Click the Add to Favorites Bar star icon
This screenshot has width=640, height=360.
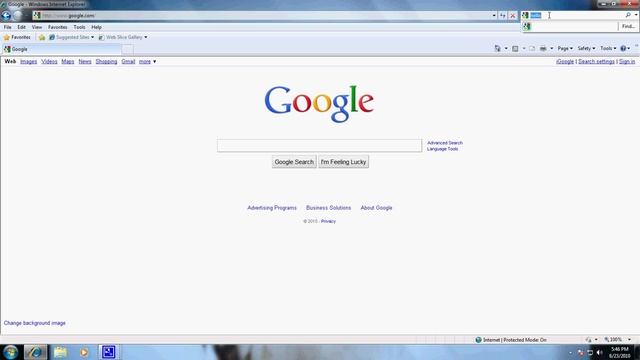point(42,37)
